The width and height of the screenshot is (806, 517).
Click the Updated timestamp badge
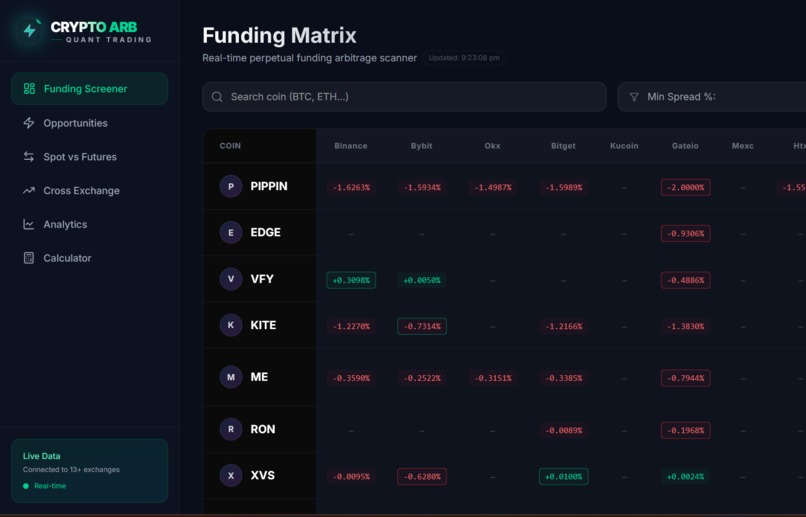[464, 58]
